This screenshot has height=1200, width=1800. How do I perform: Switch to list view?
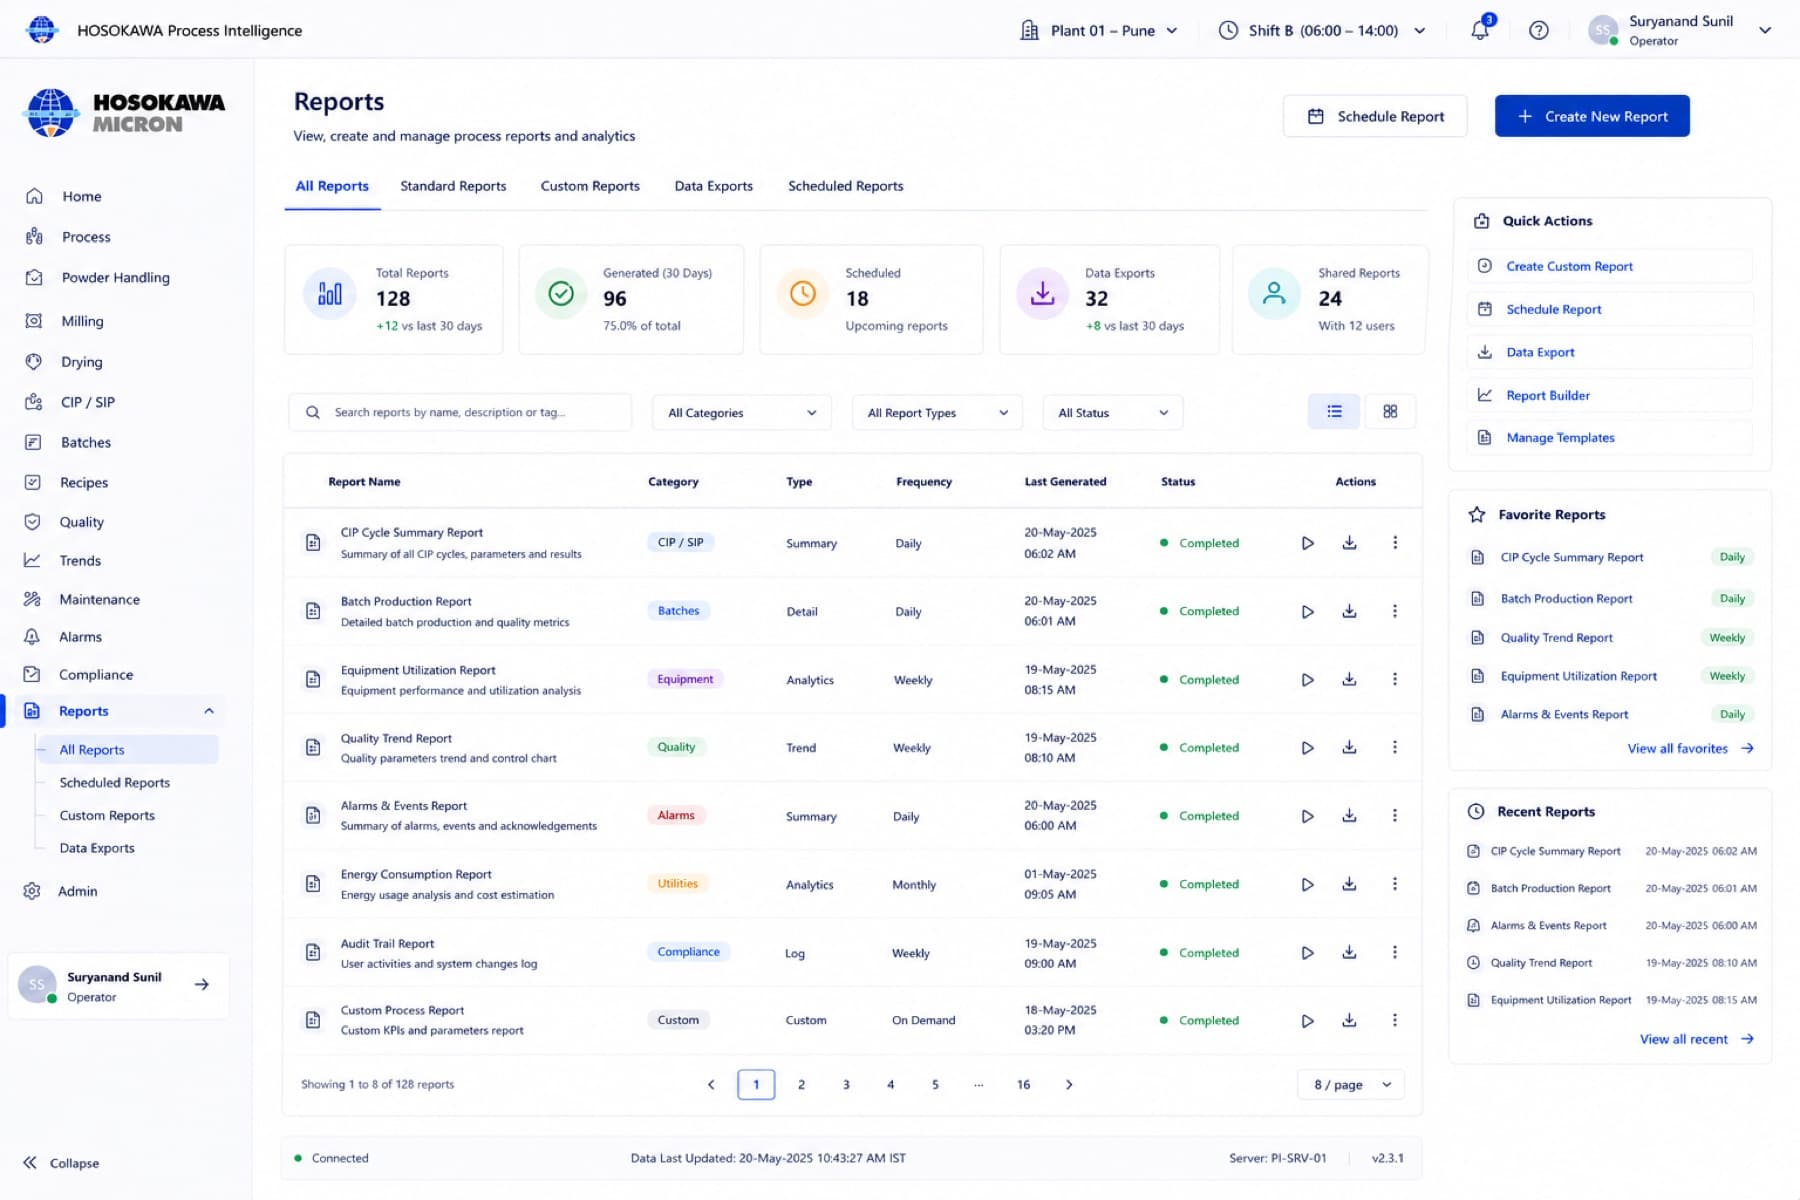pyautogui.click(x=1334, y=412)
